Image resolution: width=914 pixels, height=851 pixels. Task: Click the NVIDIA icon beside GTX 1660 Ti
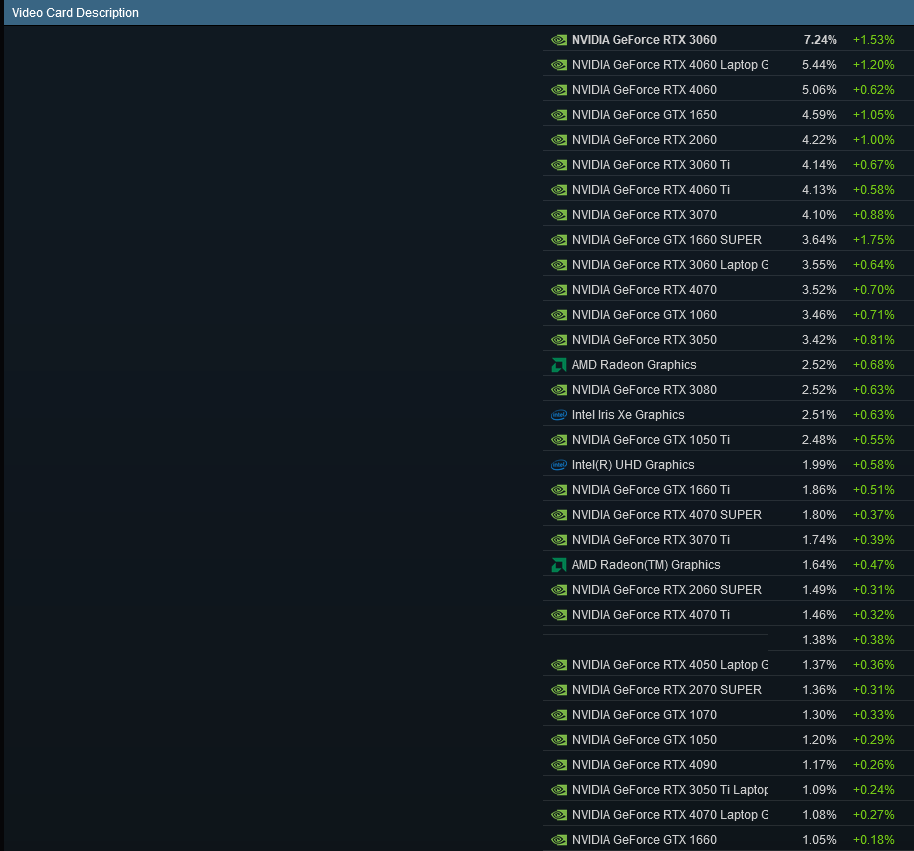pos(558,490)
